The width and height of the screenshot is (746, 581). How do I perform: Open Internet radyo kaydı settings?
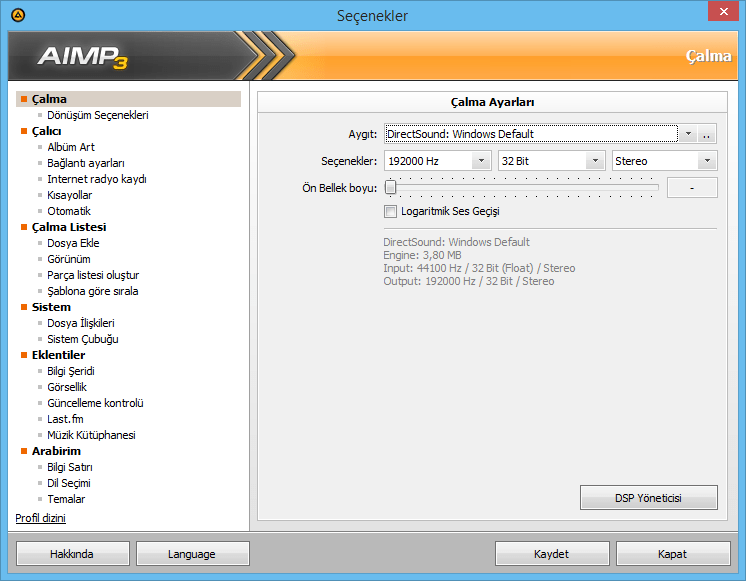pos(97,179)
